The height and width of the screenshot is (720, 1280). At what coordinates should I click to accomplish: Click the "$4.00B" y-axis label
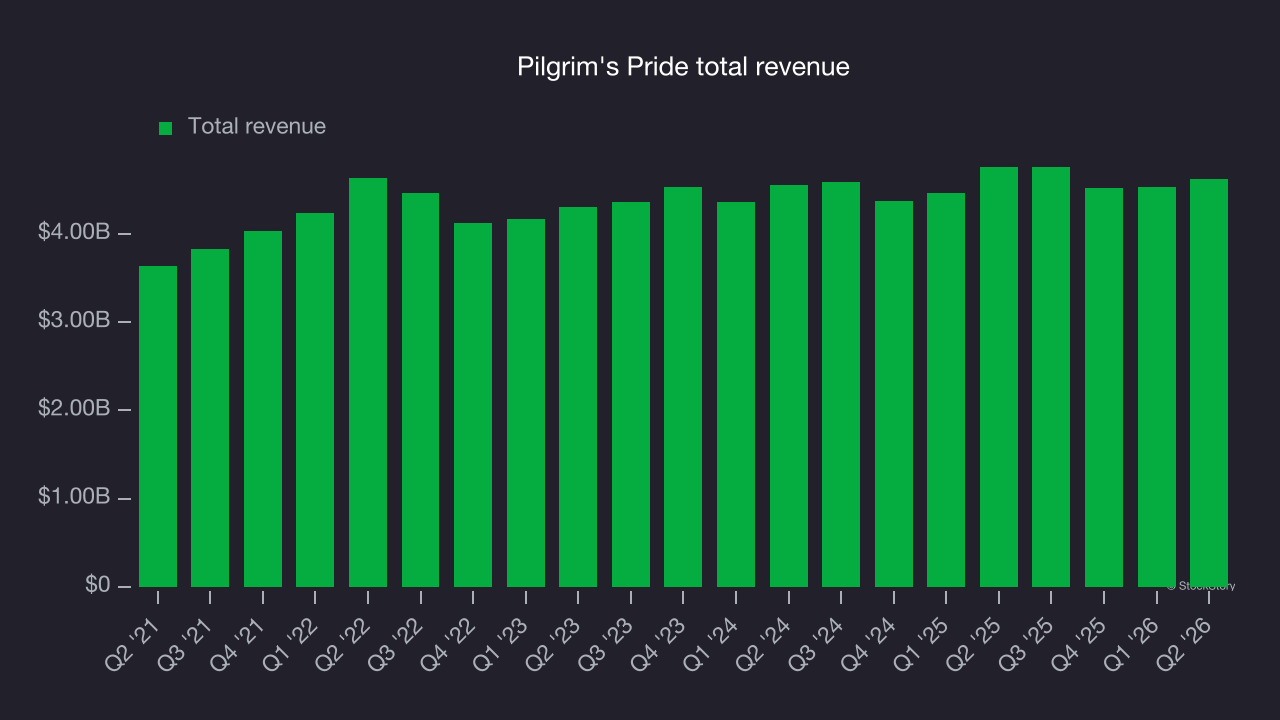[74, 233]
